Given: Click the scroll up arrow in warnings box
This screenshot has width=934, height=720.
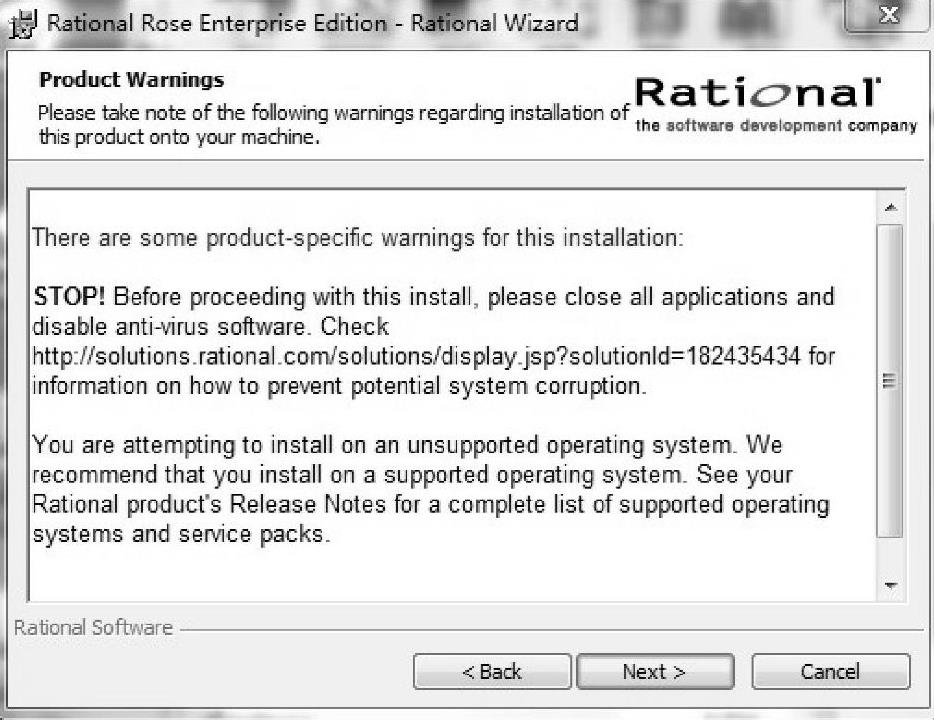Looking at the screenshot, I should [x=891, y=207].
